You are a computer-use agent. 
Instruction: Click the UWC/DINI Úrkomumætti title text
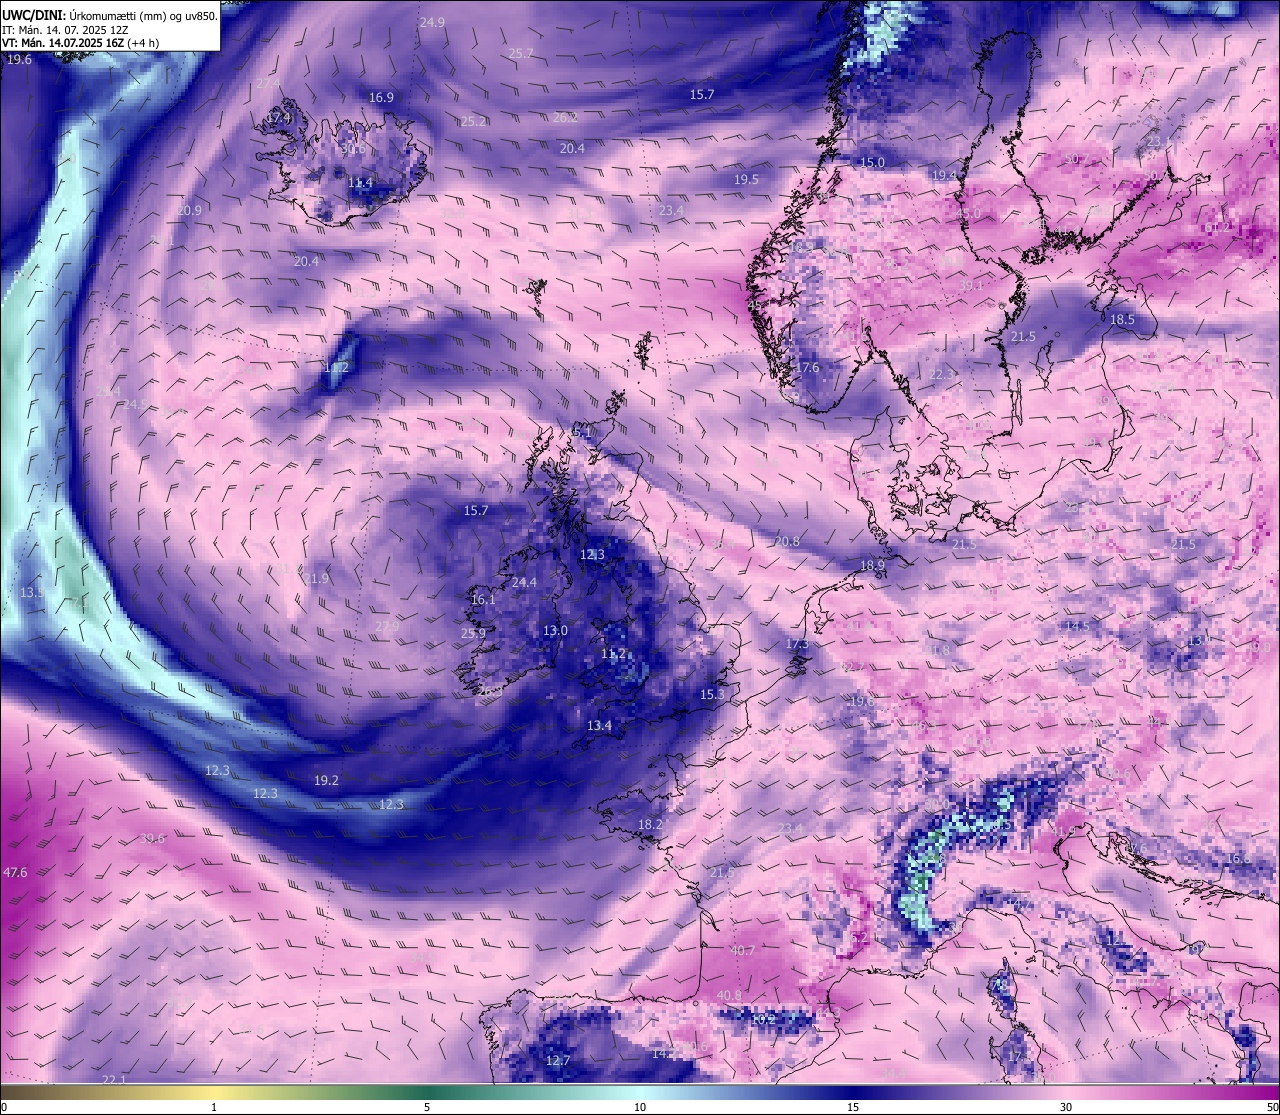(109, 15)
